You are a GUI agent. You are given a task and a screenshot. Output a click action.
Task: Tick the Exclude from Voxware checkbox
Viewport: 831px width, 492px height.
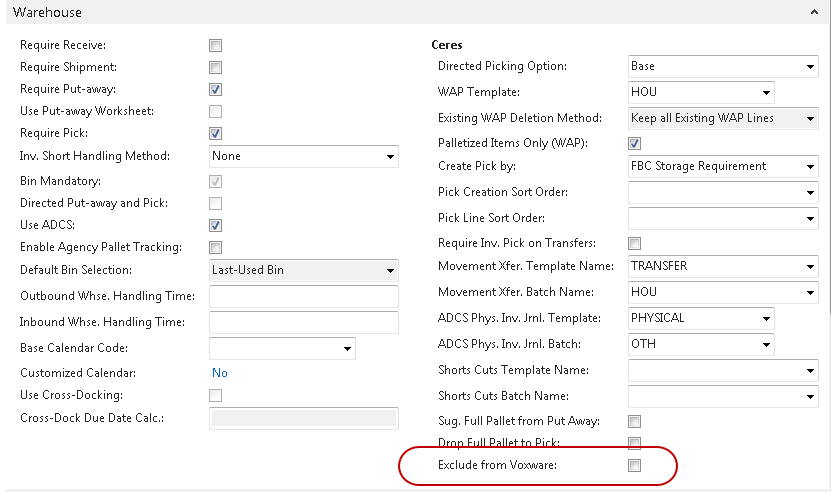click(x=634, y=466)
